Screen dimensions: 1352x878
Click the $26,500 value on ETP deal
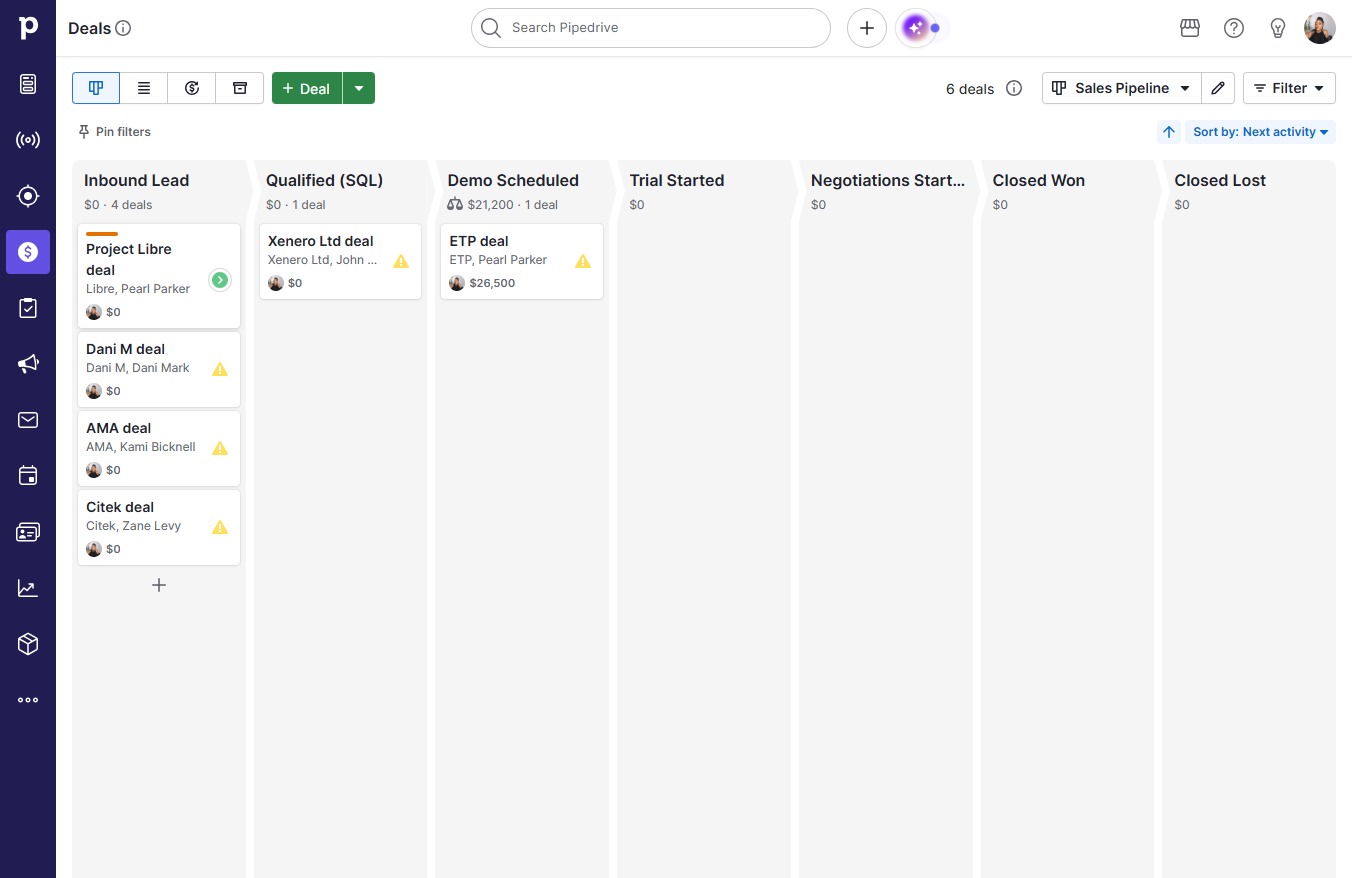492,283
